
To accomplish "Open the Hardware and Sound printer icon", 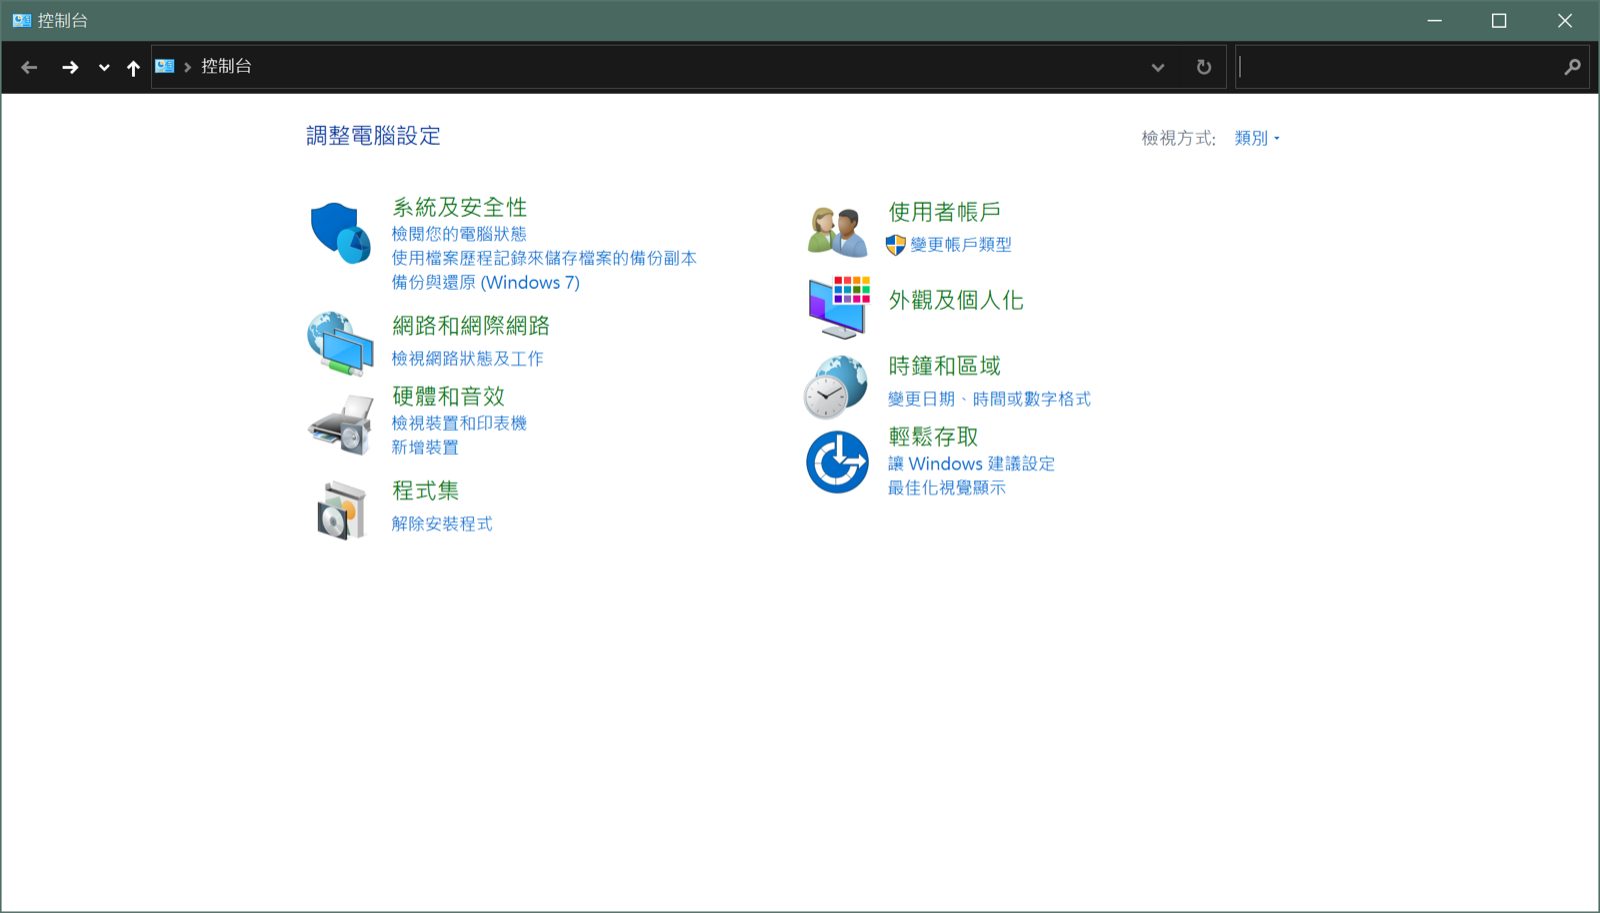I will [340, 424].
